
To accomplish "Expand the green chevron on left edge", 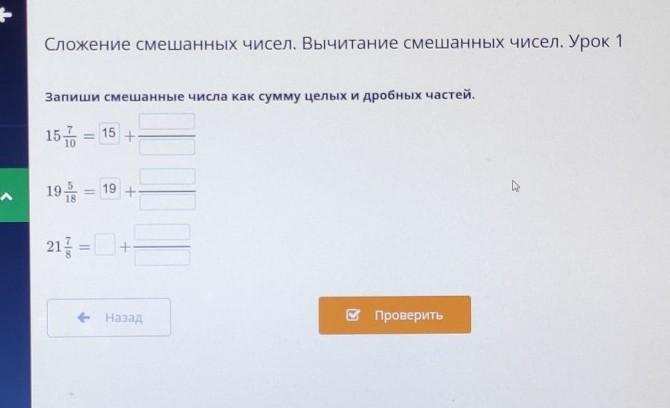I will click(x=10, y=196).
